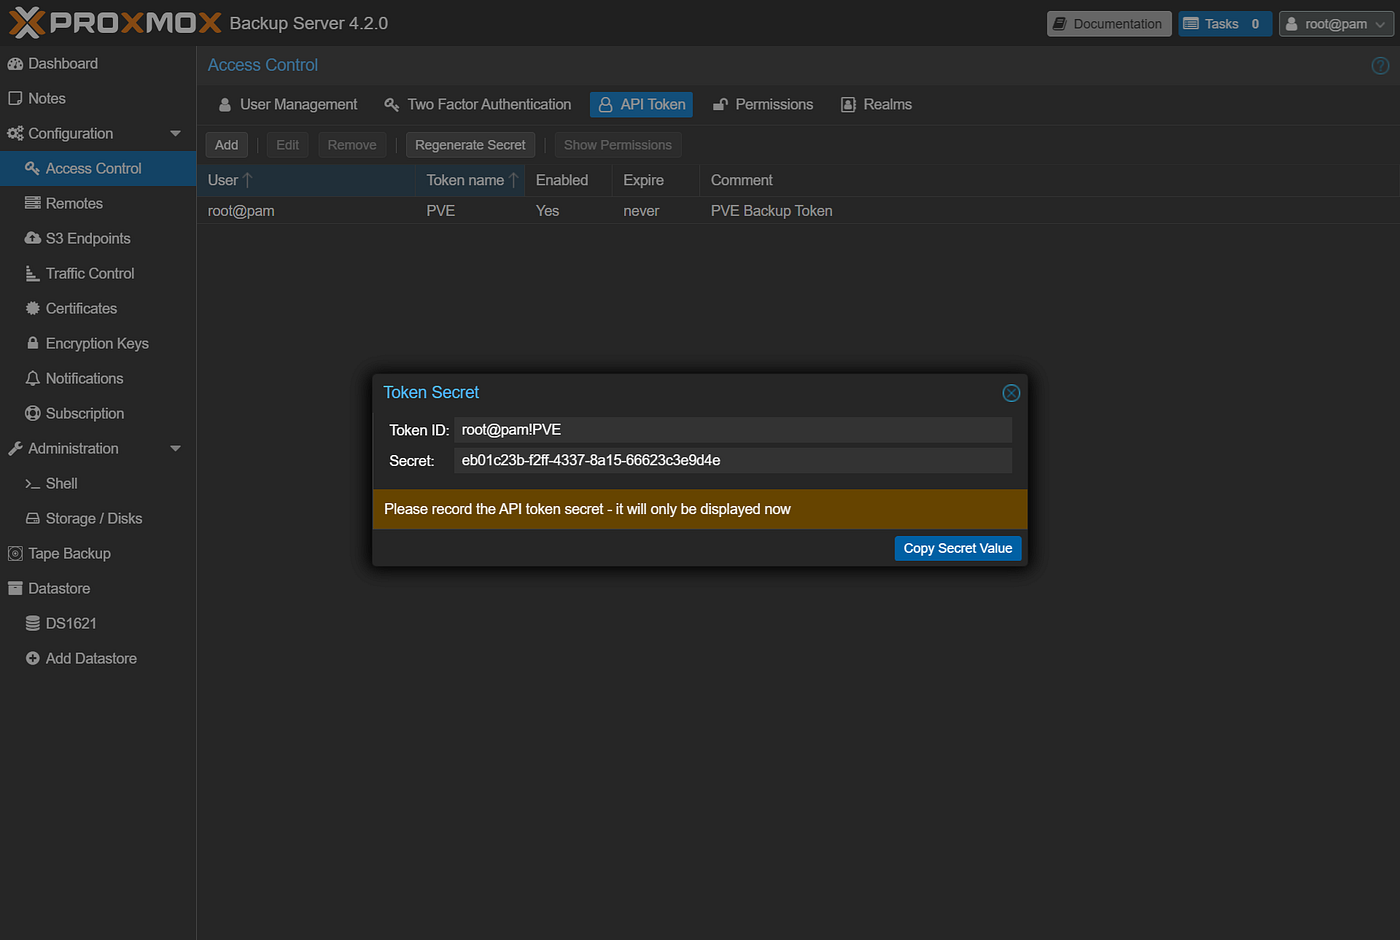
Task: Sort by the Token name column header
Action: (470, 181)
